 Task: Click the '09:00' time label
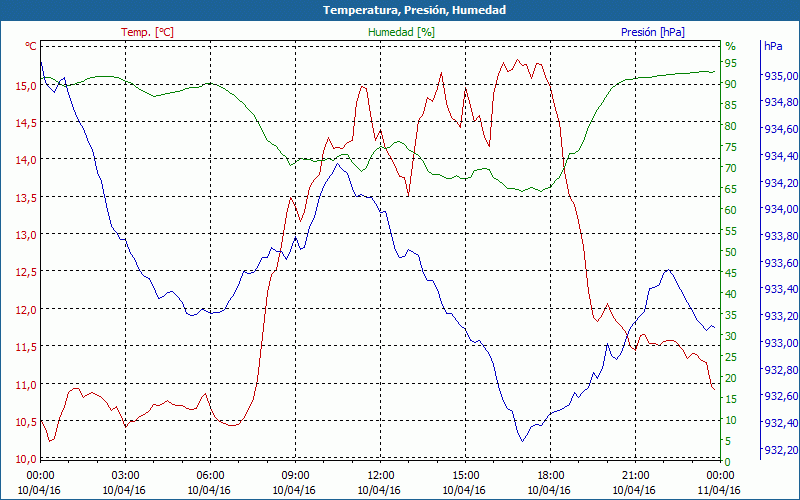click(295, 476)
